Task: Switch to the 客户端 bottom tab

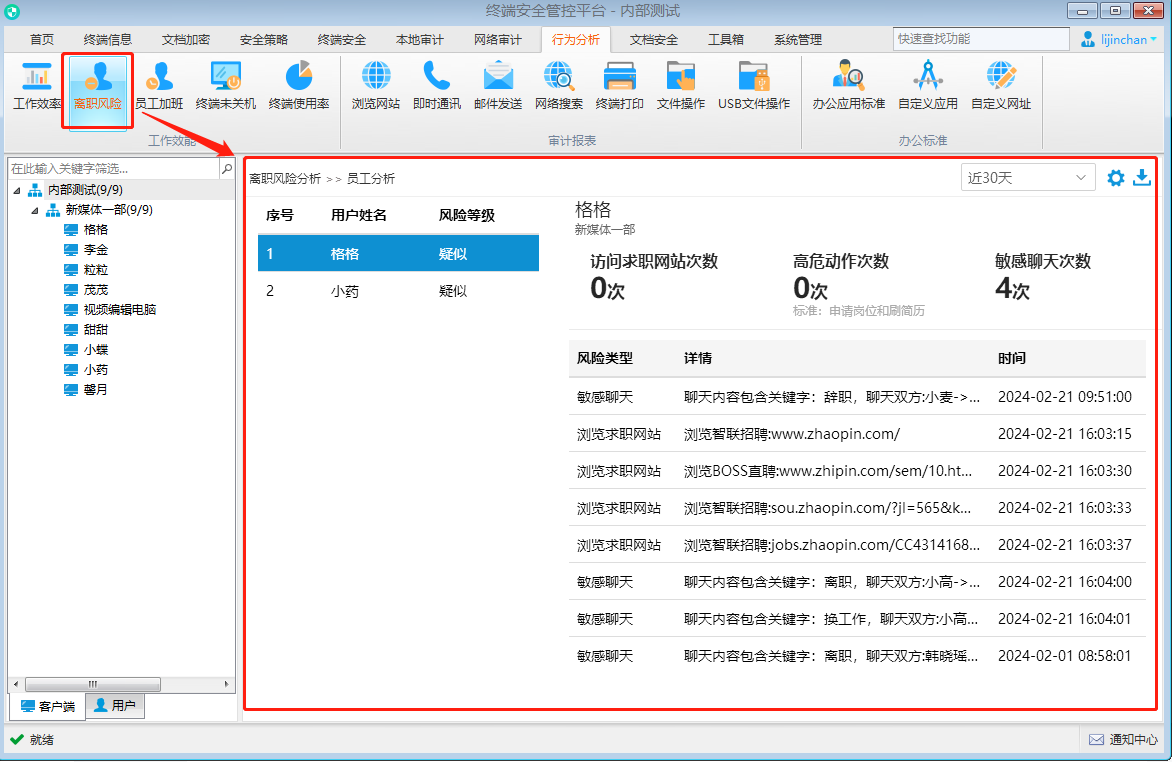Action: [x=48, y=706]
